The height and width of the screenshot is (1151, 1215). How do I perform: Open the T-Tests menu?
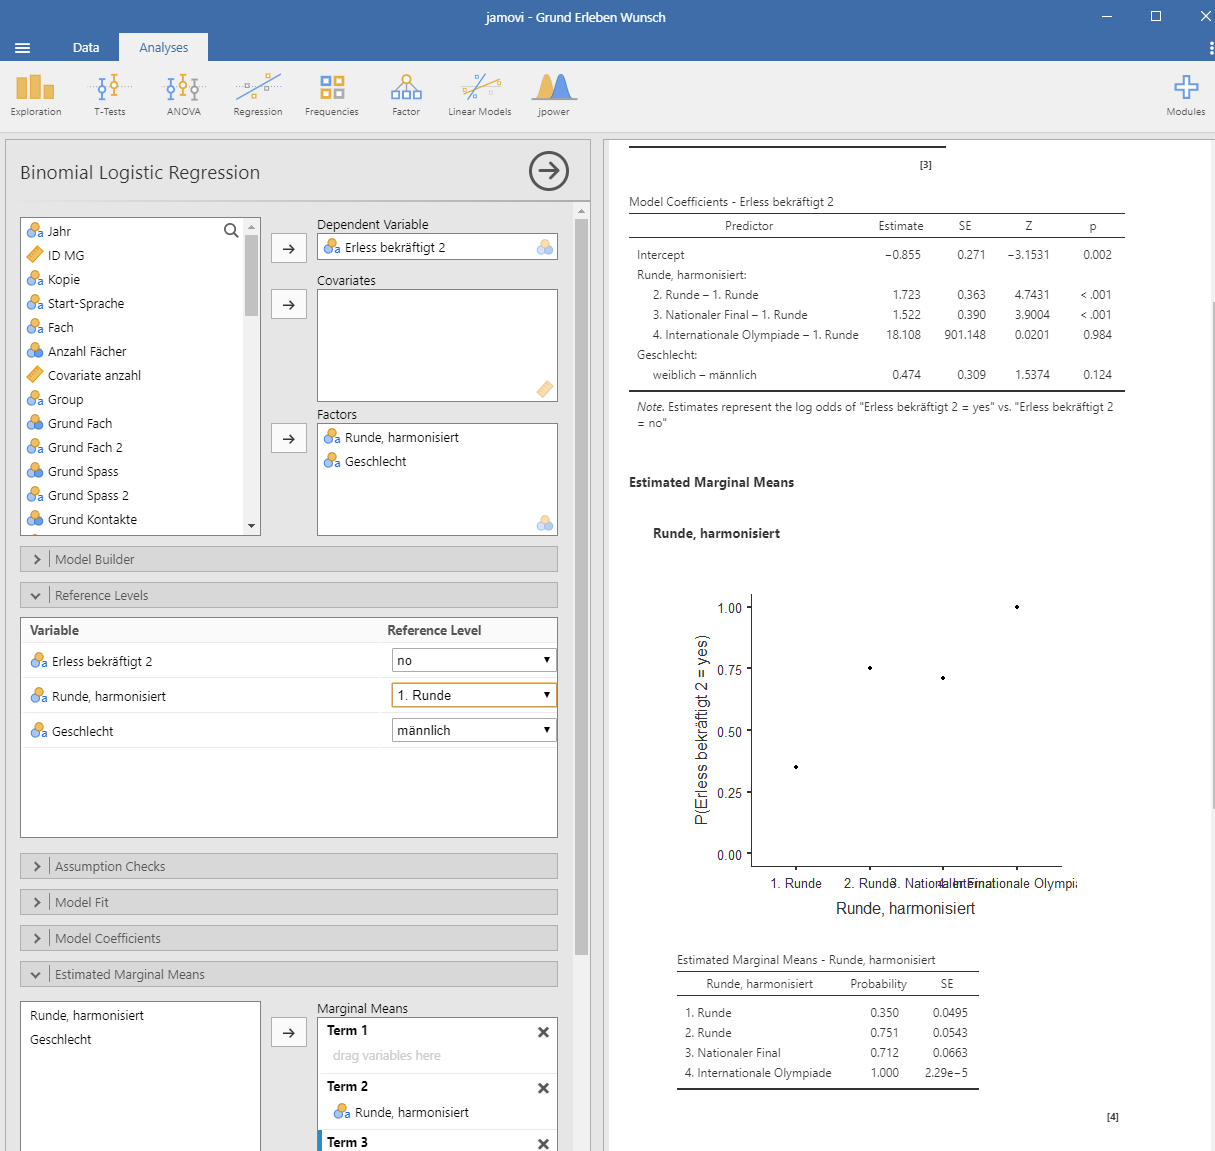[x=110, y=95]
